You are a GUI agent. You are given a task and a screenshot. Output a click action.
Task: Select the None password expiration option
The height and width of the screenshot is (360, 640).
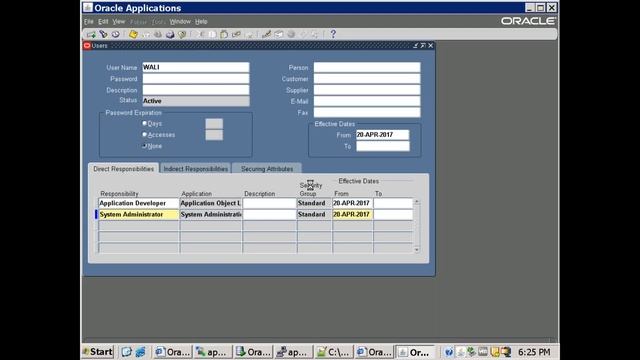[x=144, y=146]
